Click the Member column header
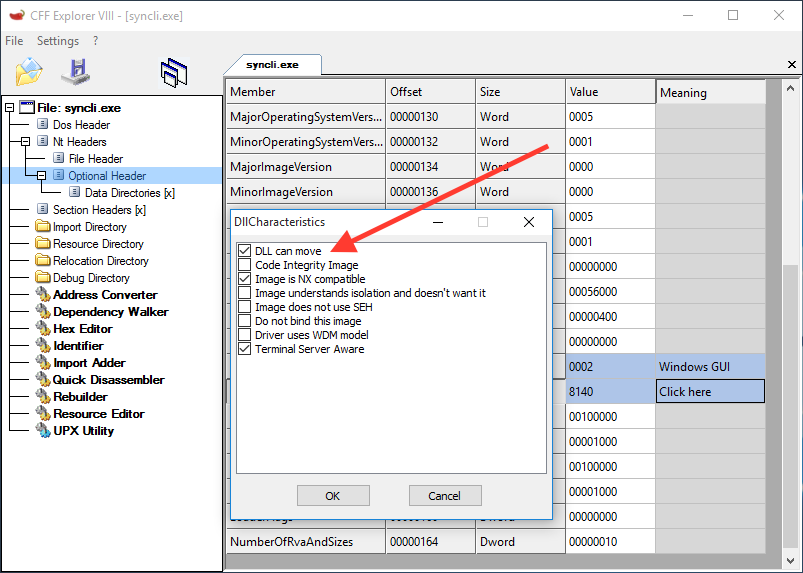The width and height of the screenshot is (803, 573). click(306, 92)
